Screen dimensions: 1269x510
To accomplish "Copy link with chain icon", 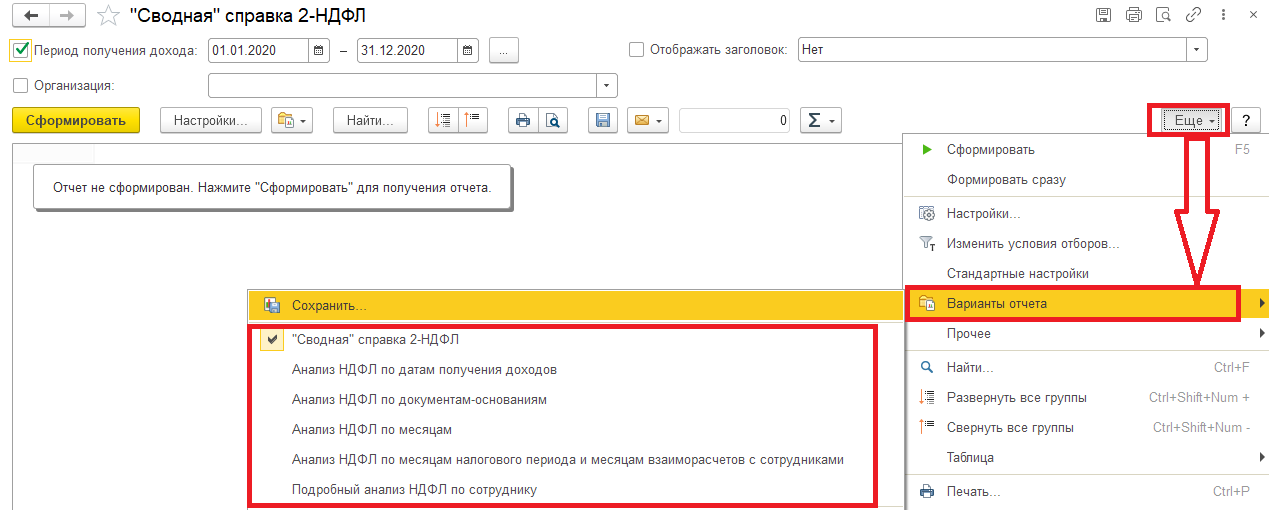I will pos(1192,15).
